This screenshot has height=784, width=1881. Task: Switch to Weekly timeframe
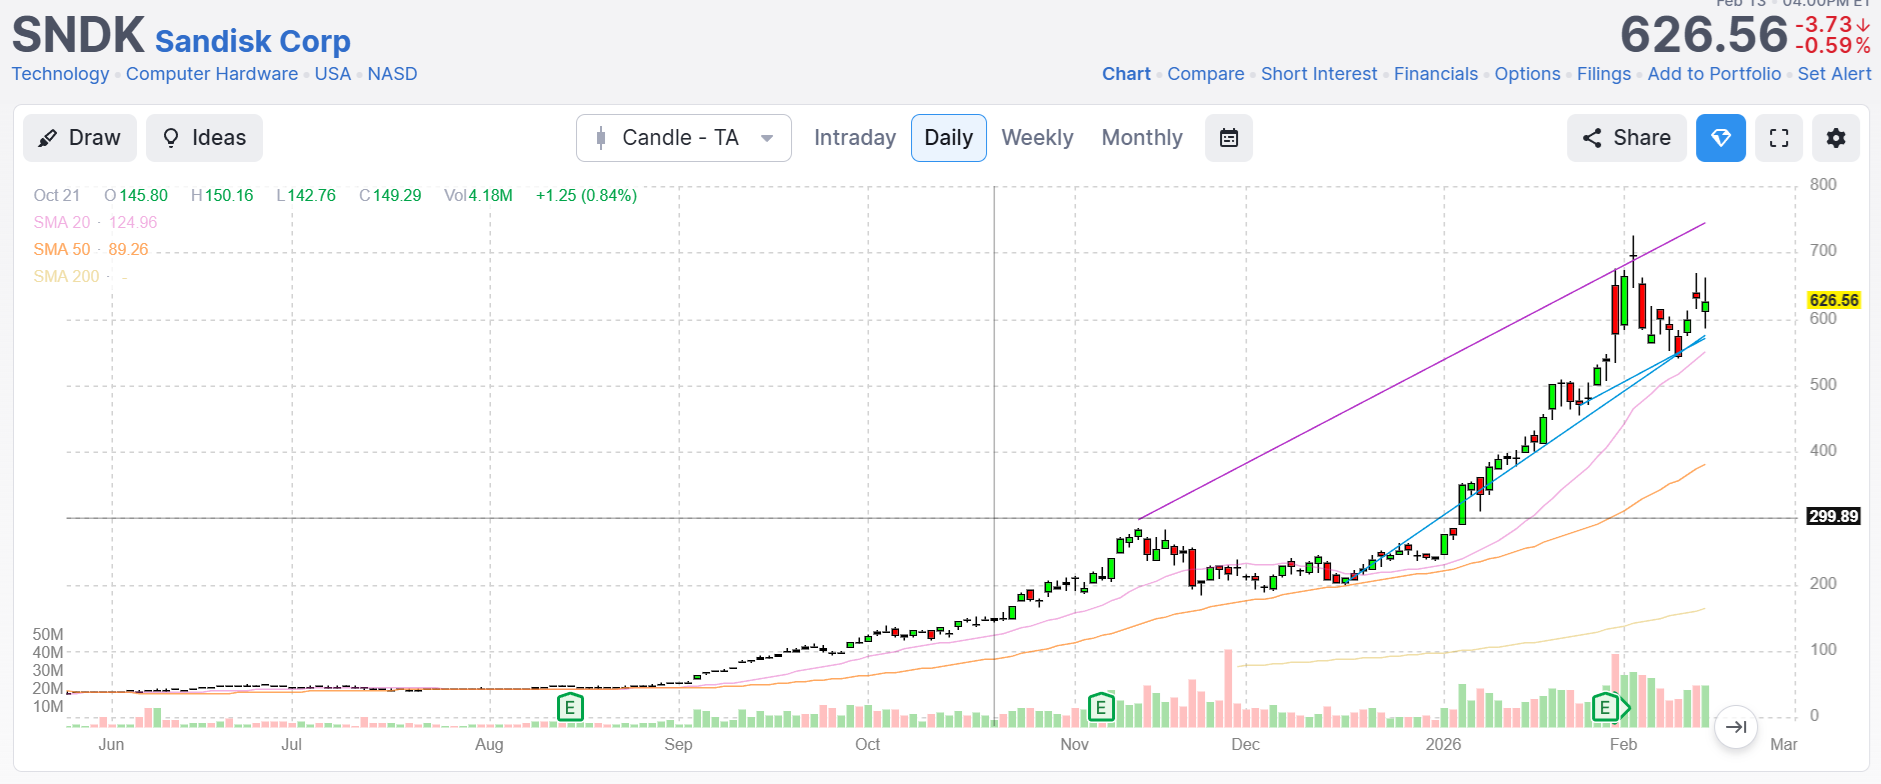tap(1037, 138)
